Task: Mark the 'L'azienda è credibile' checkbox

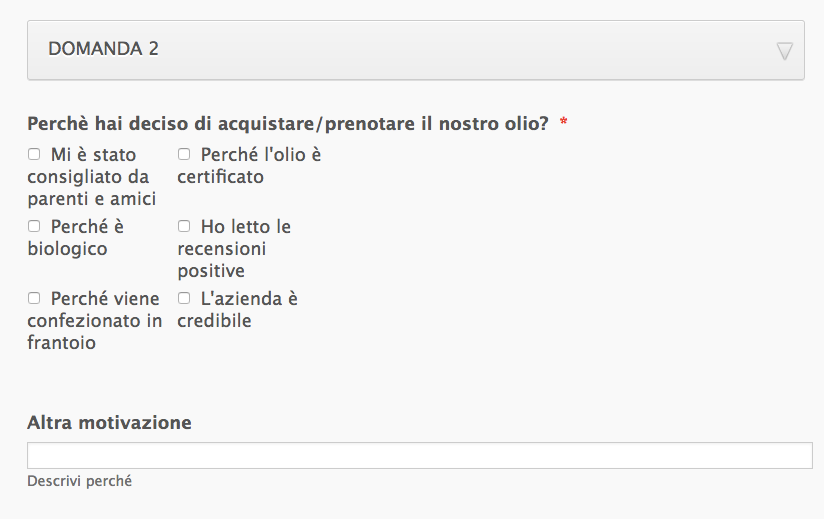Action: point(184,298)
